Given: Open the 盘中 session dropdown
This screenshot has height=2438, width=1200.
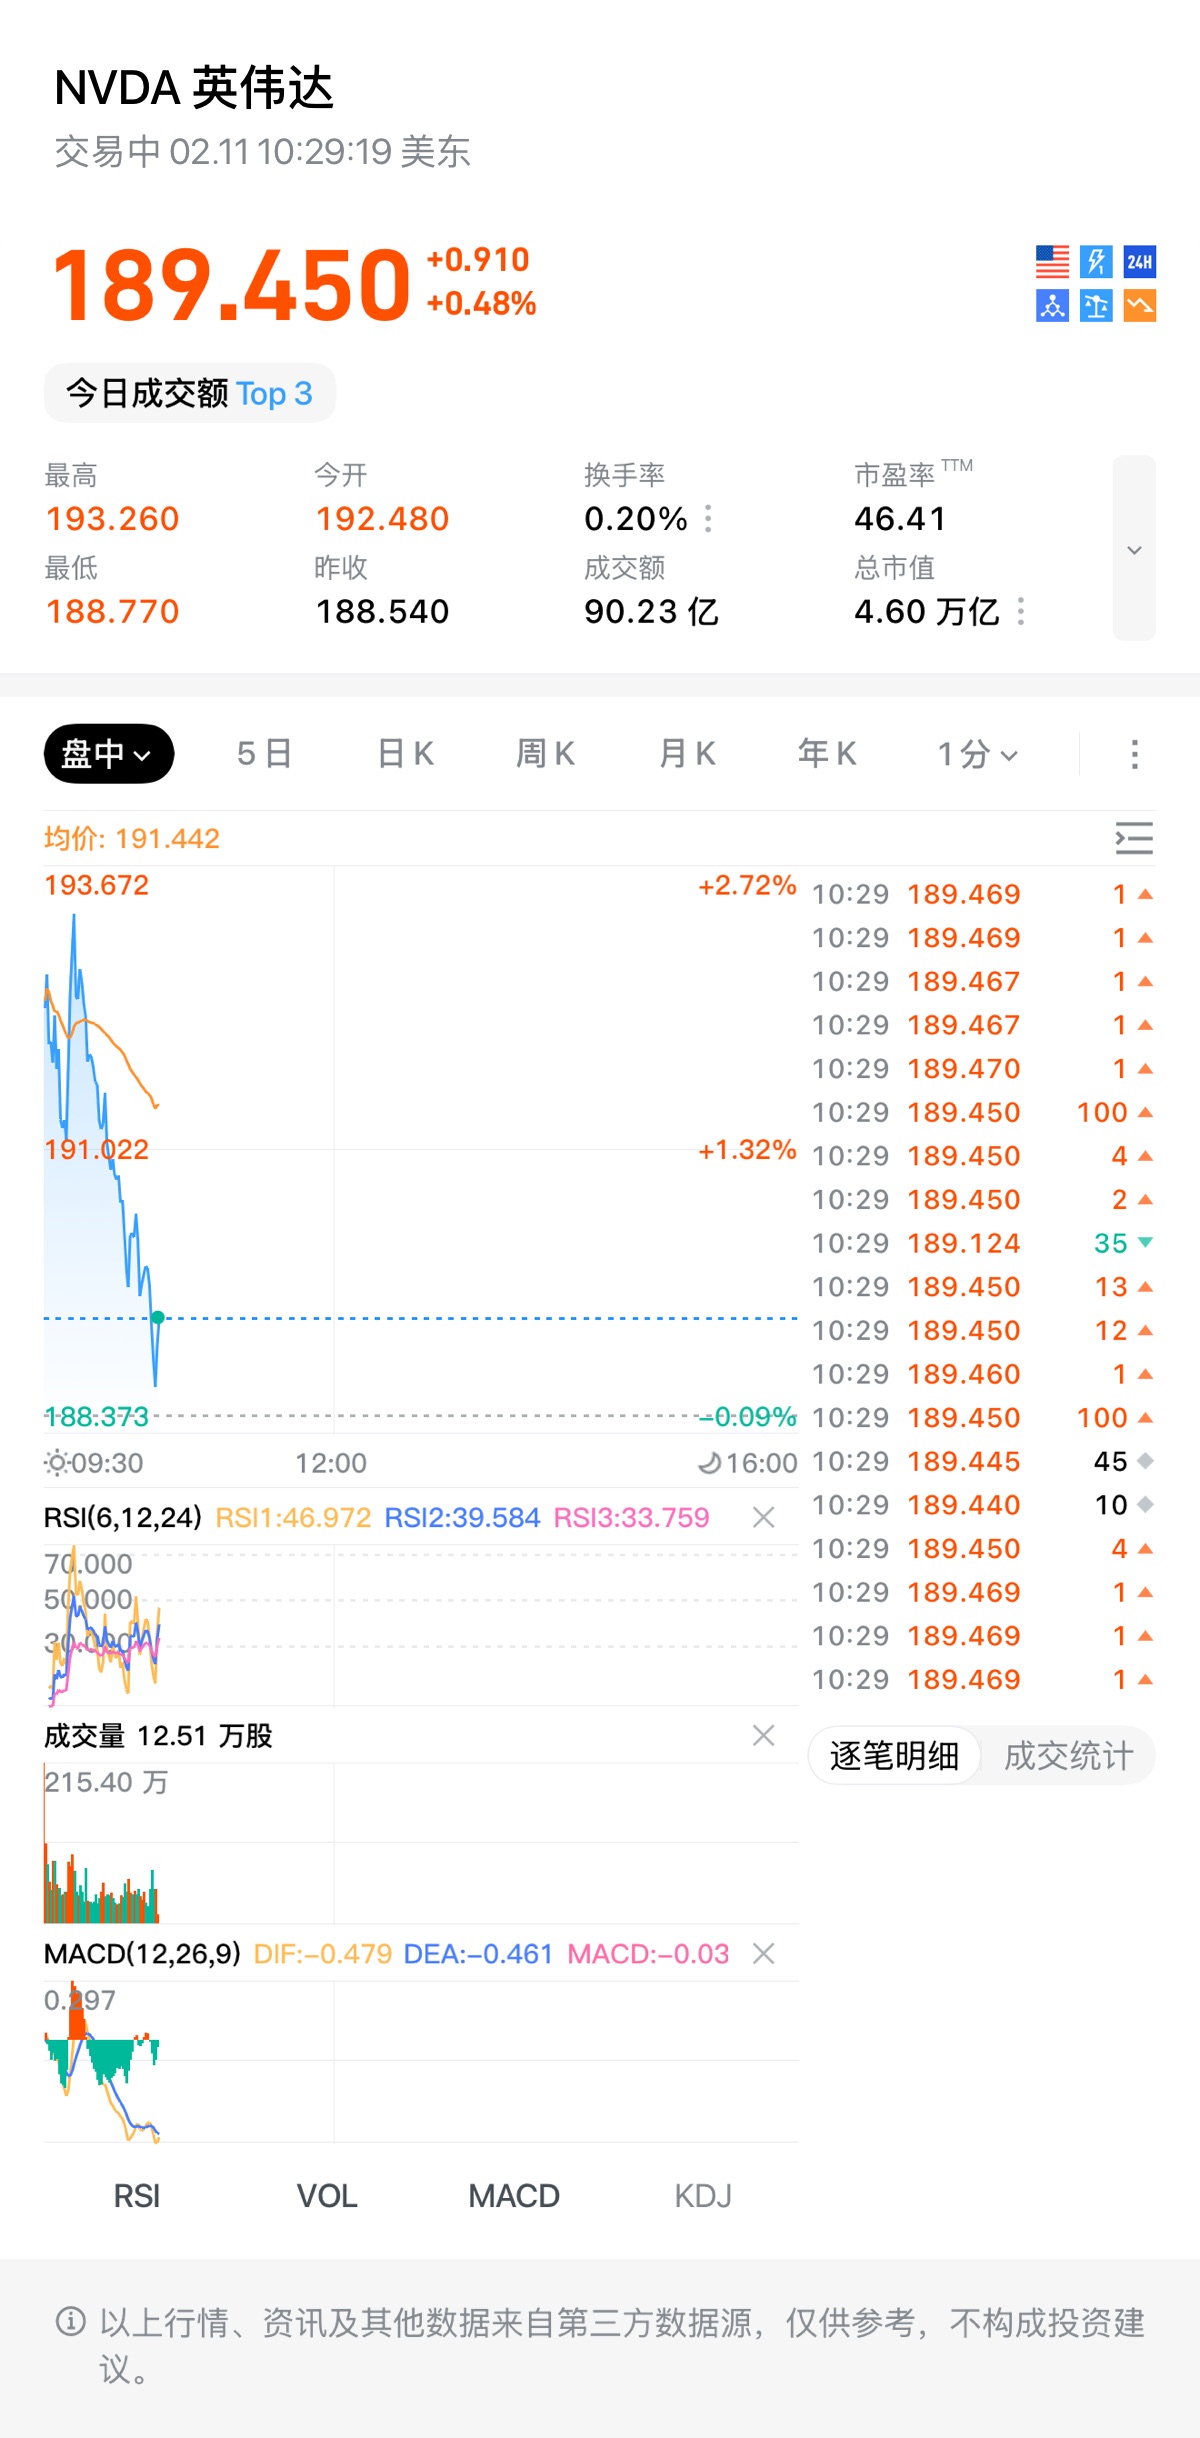Looking at the screenshot, I should 108,754.
